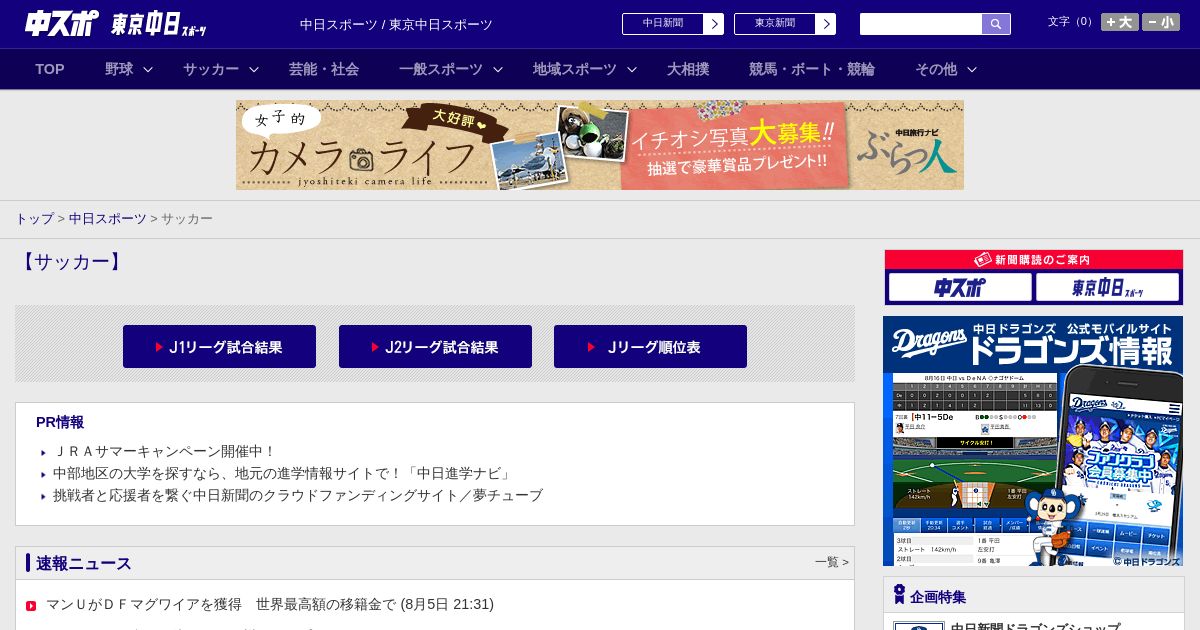Screen dimensions: 1200x630
Task: Select 大相撲 in the navigation
Action: click(688, 69)
